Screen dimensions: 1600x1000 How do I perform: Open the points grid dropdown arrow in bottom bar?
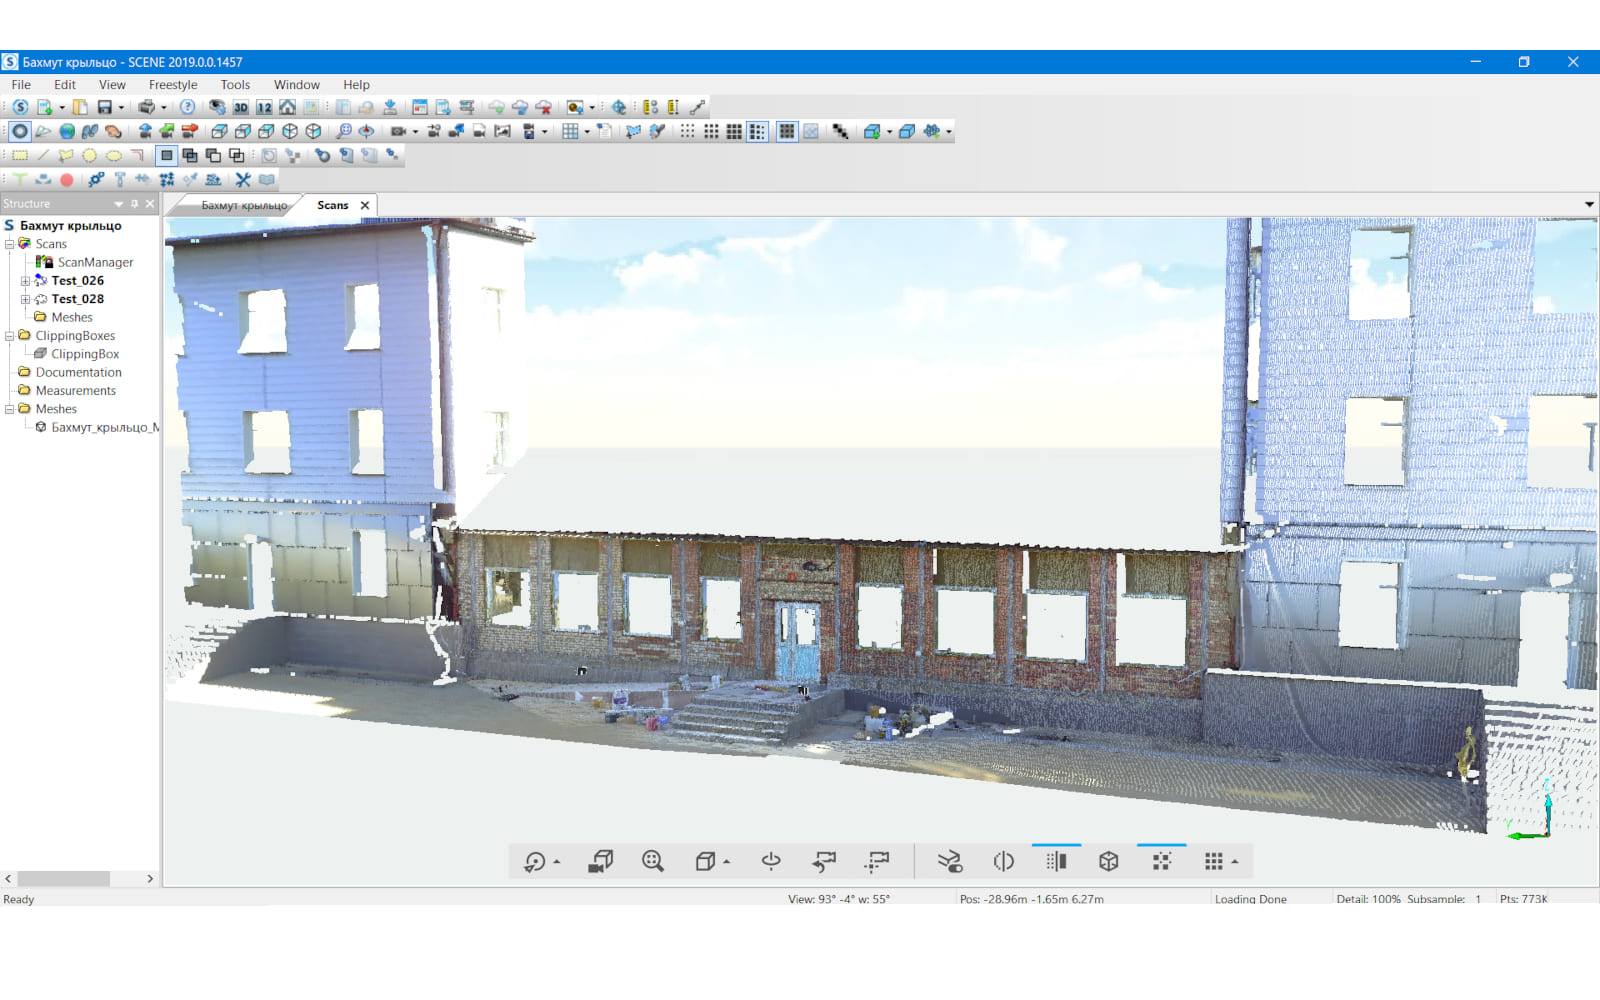[1235, 862]
